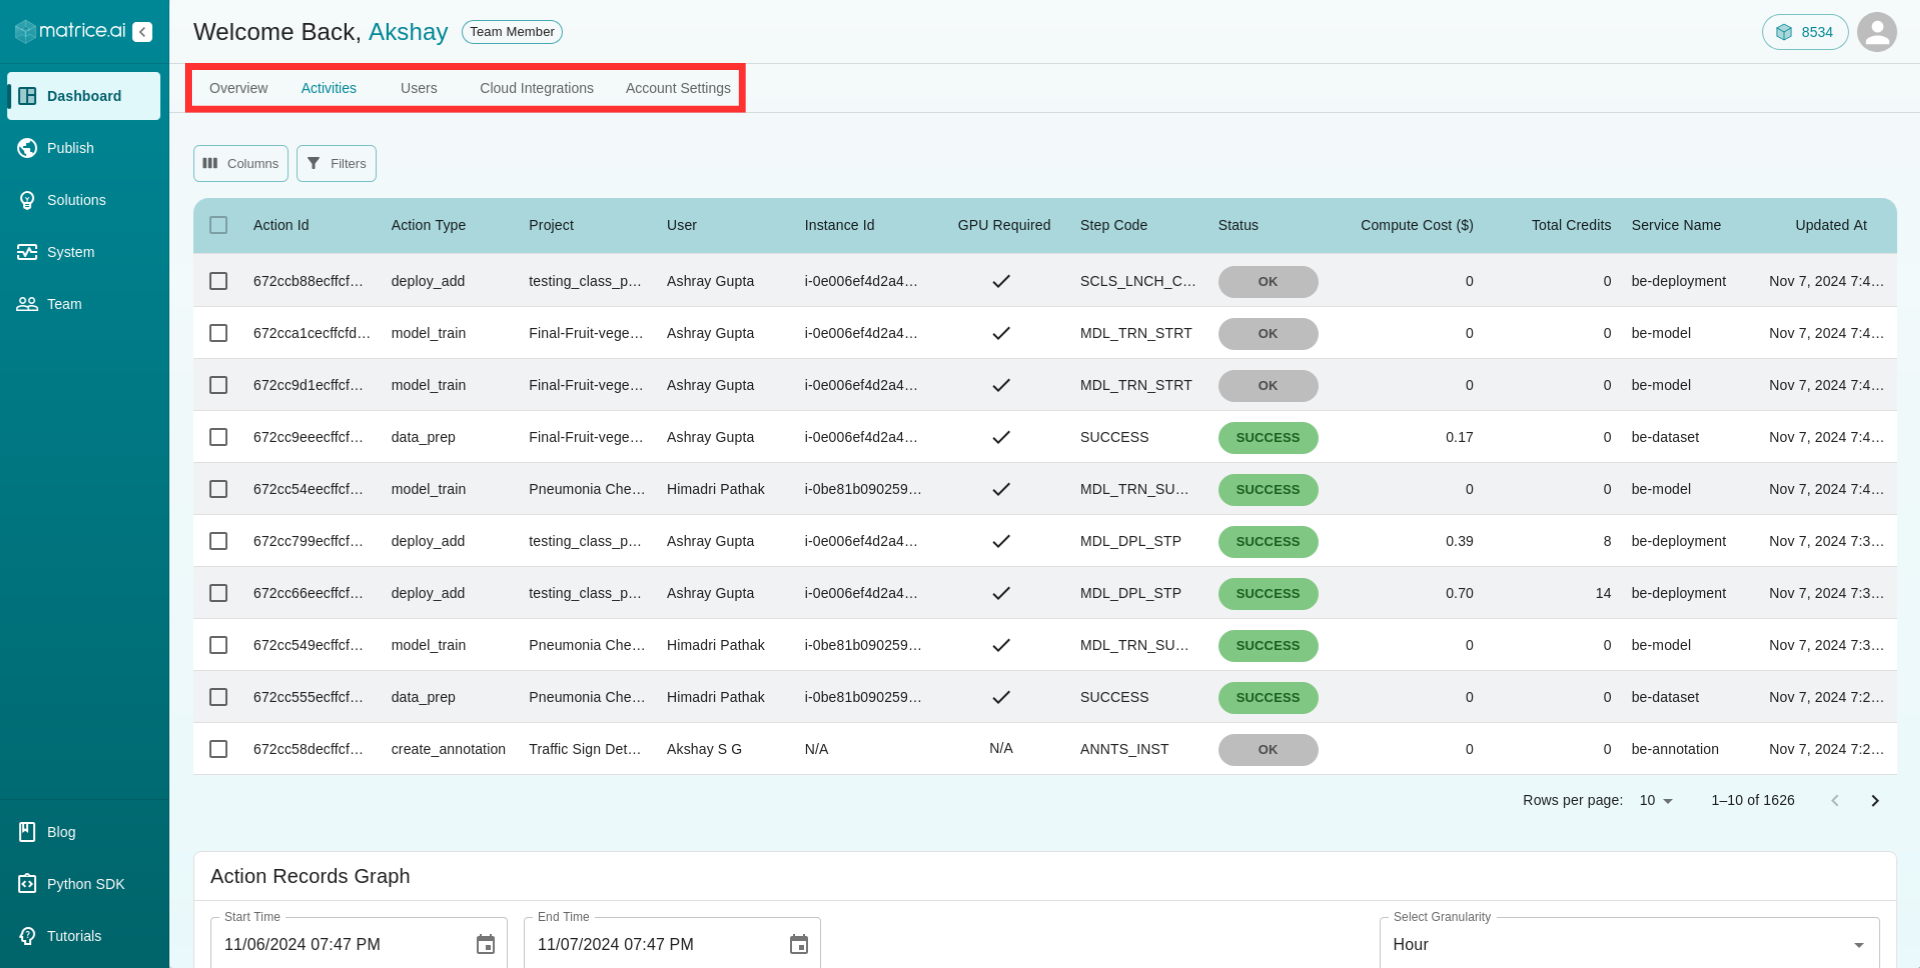
Task: Click the '1–10 of 1626' pagination text
Action: [x=1753, y=800]
